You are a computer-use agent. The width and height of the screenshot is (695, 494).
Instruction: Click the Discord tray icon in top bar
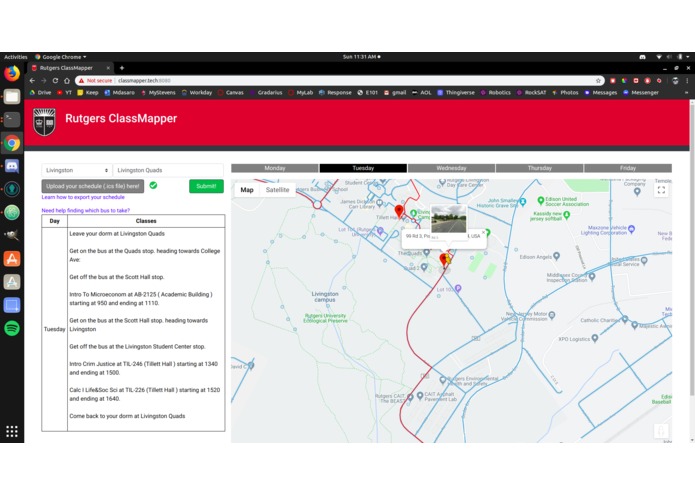coord(642,57)
